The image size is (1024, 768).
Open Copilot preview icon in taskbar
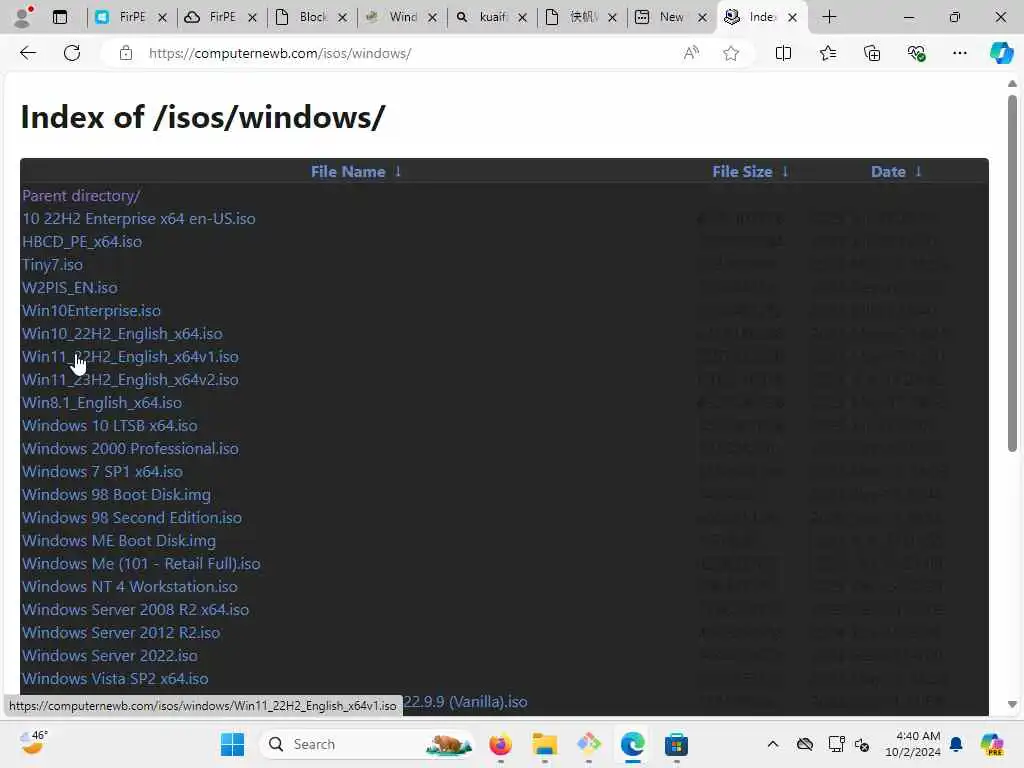click(x=991, y=744)
